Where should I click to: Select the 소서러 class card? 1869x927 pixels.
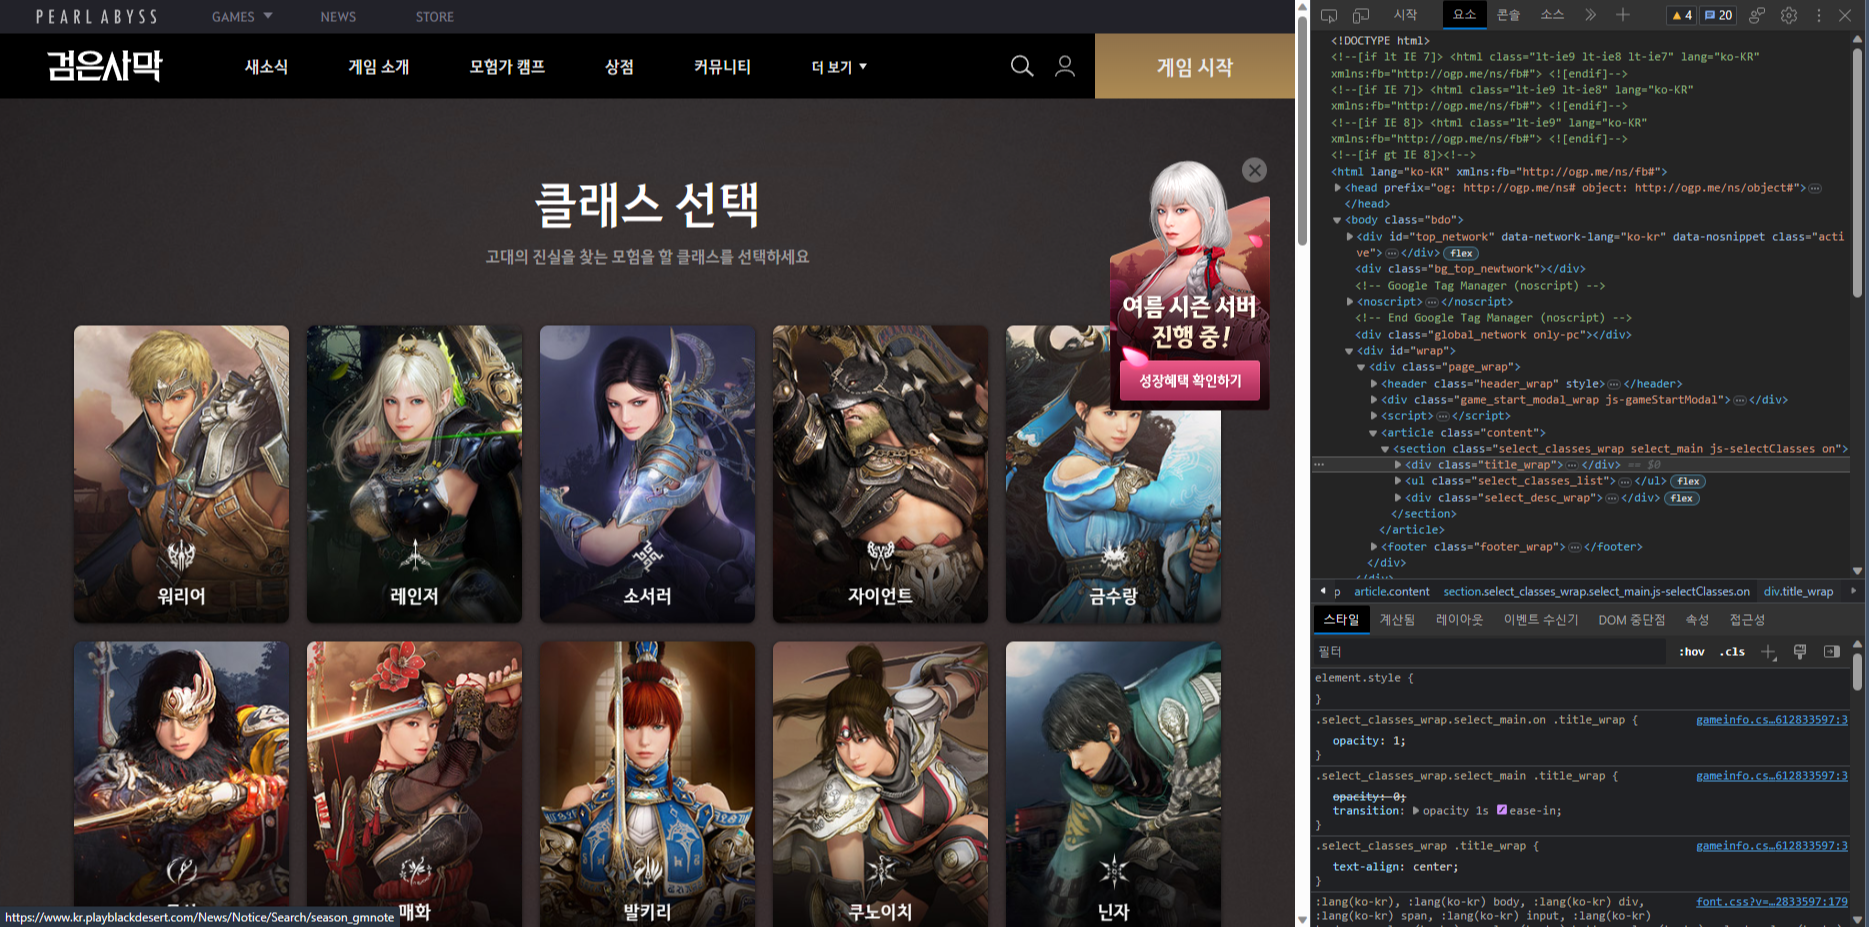click(x=647, y=474)
